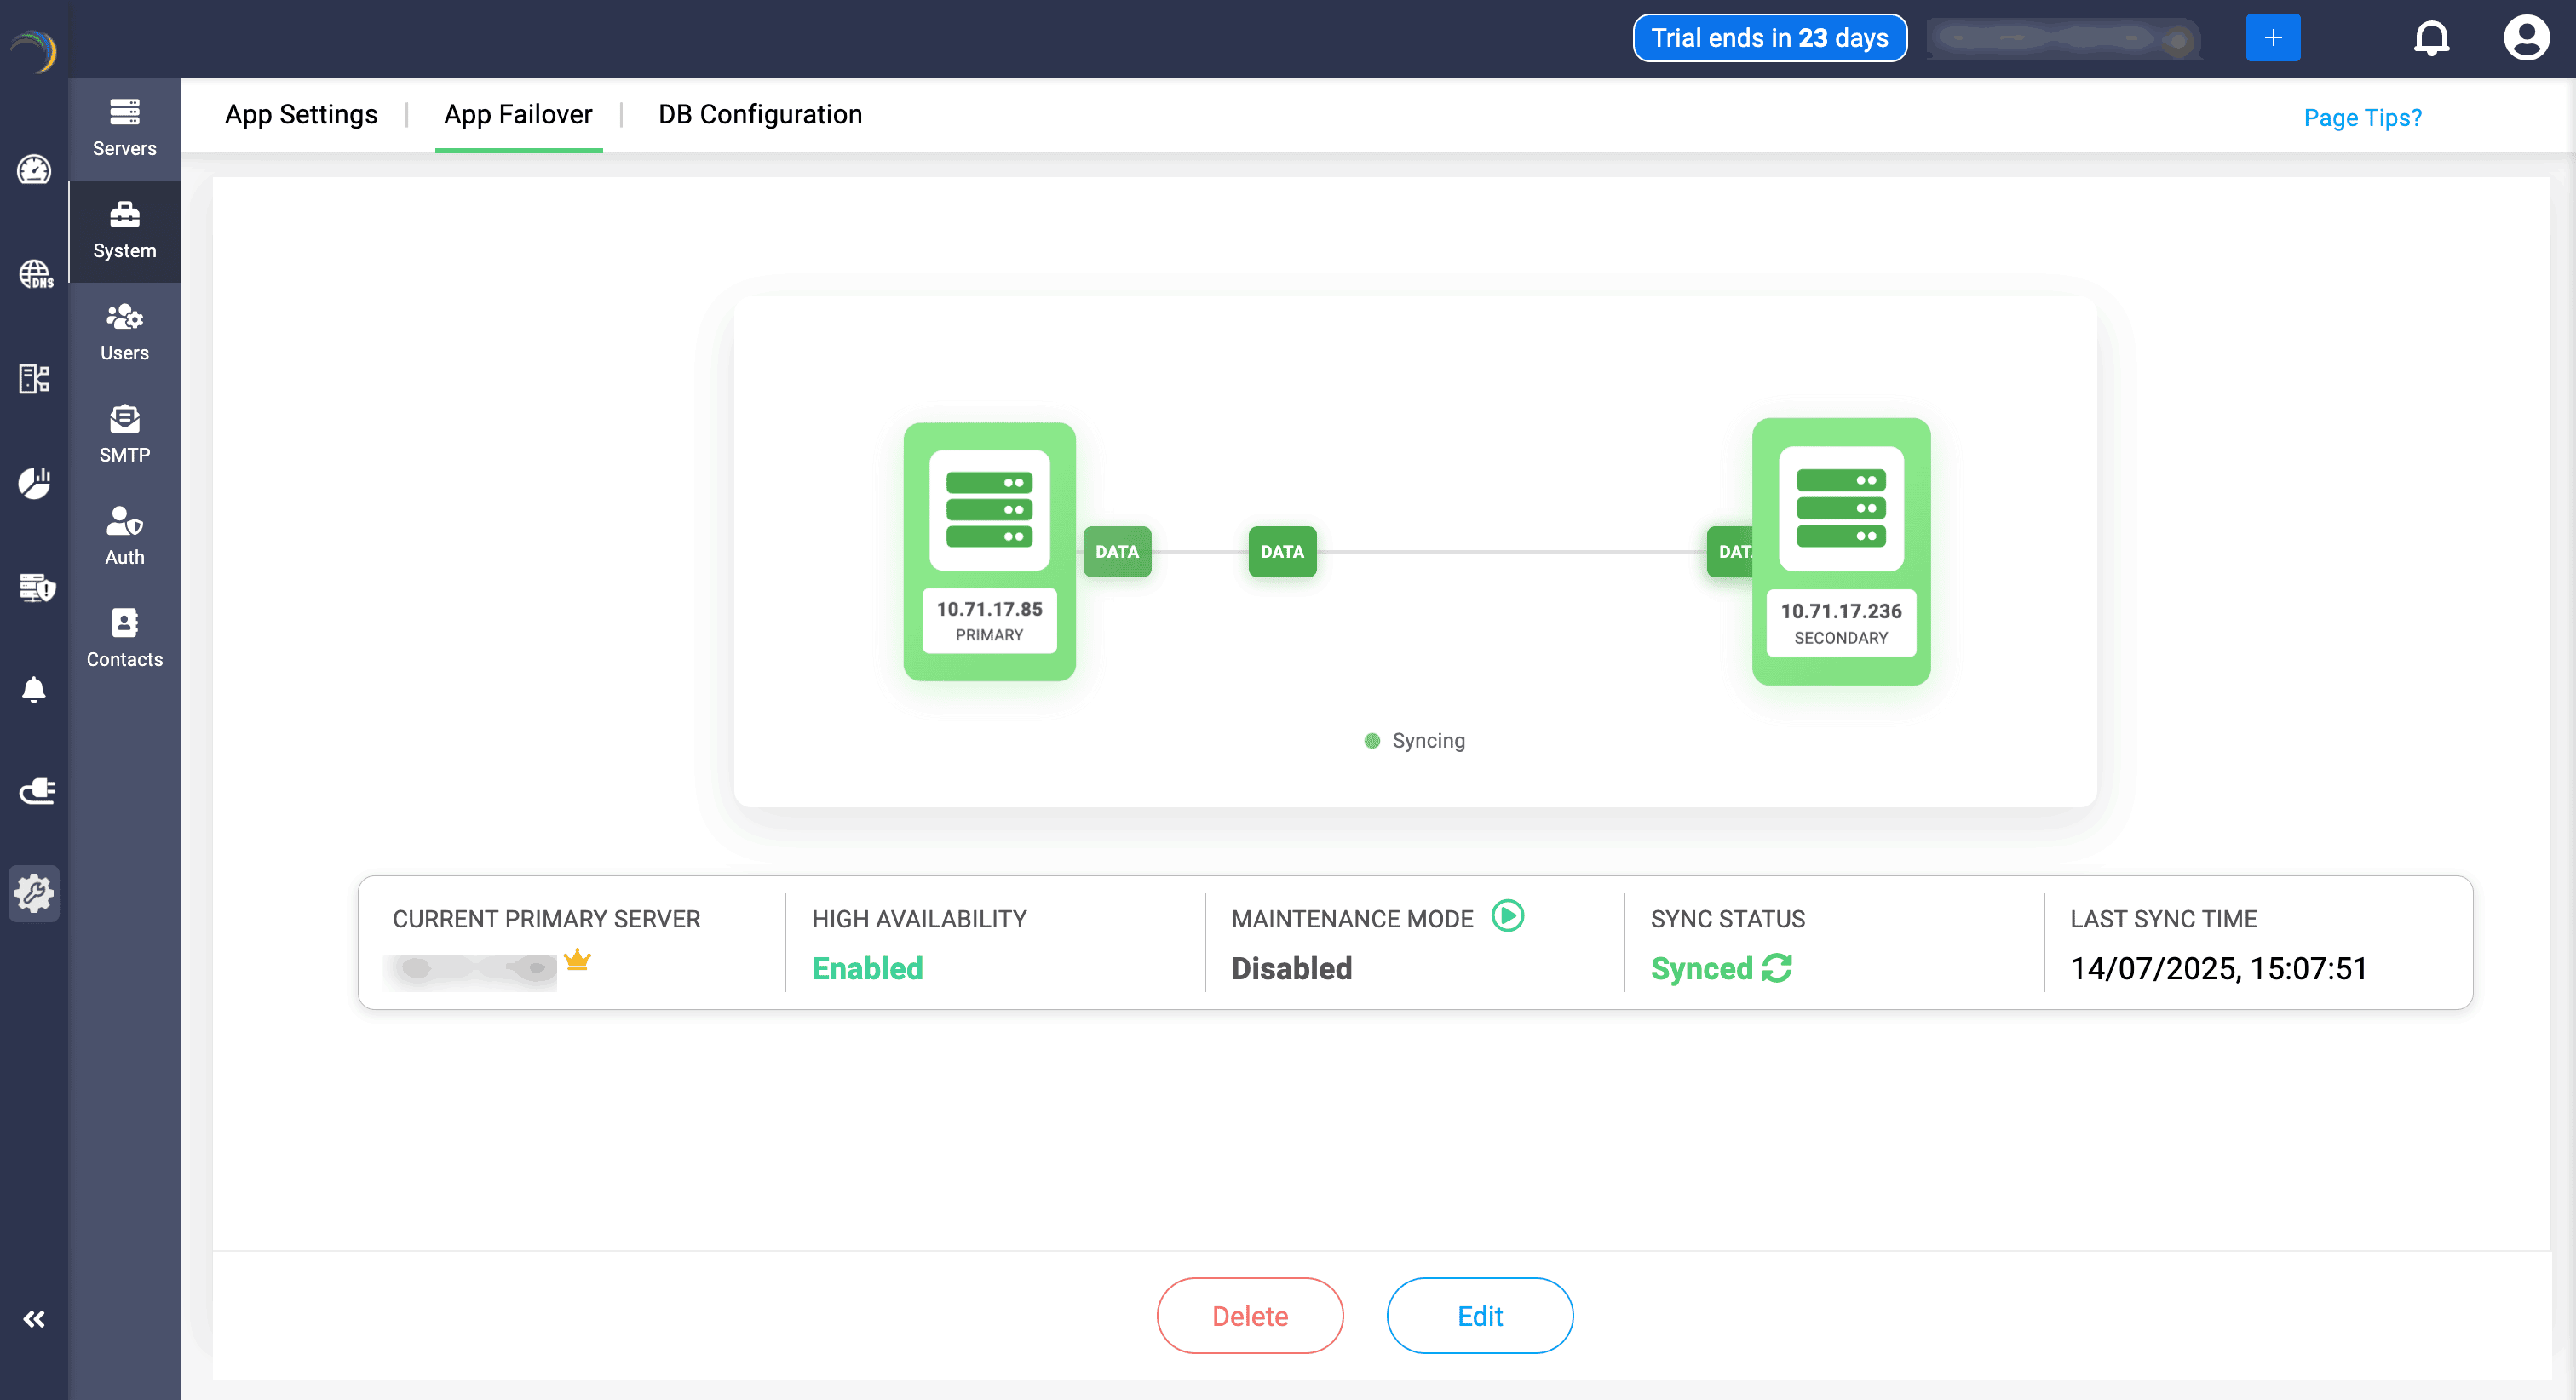Open notifications bell in top bar
2576x1400 pixels.
tap(2431, 39)
